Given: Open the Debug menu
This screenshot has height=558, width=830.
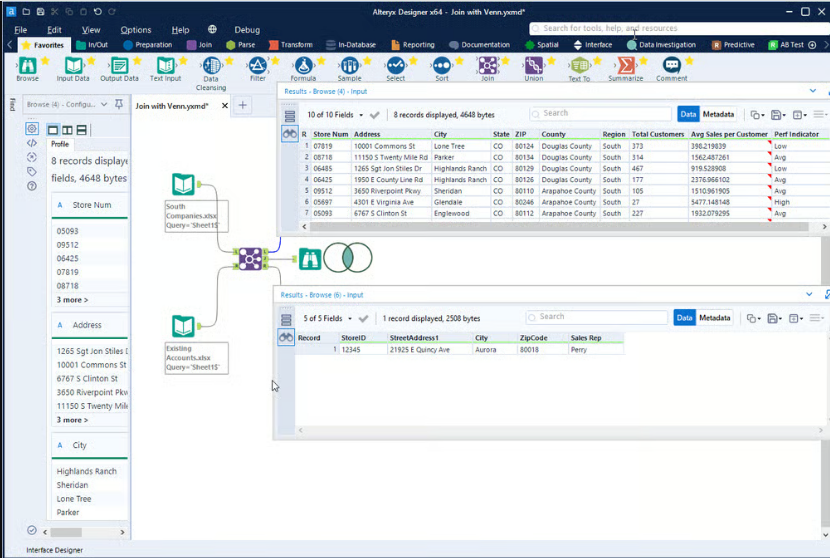Looking at the screenshot, I should pos(247,30).
